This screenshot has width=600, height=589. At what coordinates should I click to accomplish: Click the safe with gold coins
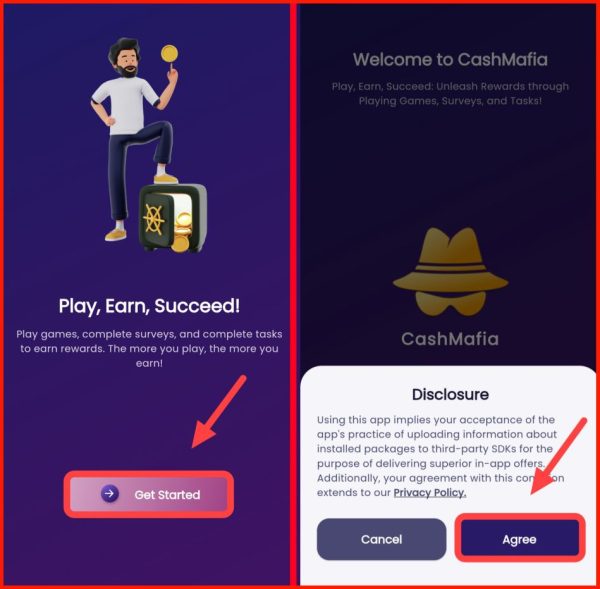(173, 218)
